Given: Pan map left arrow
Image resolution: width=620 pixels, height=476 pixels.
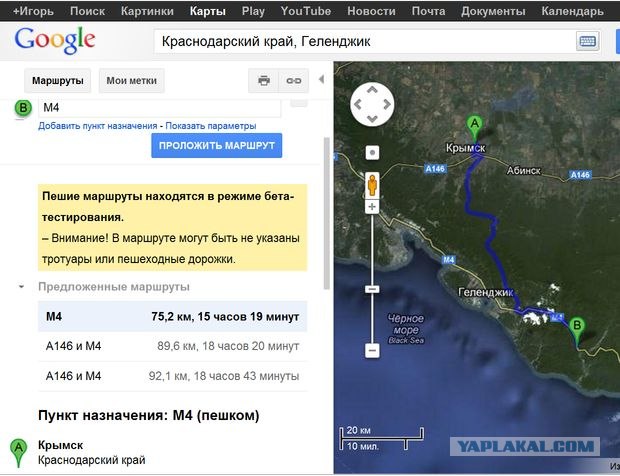Looking at the screenshot, I should pyautogui.click(x=357, y=104).
